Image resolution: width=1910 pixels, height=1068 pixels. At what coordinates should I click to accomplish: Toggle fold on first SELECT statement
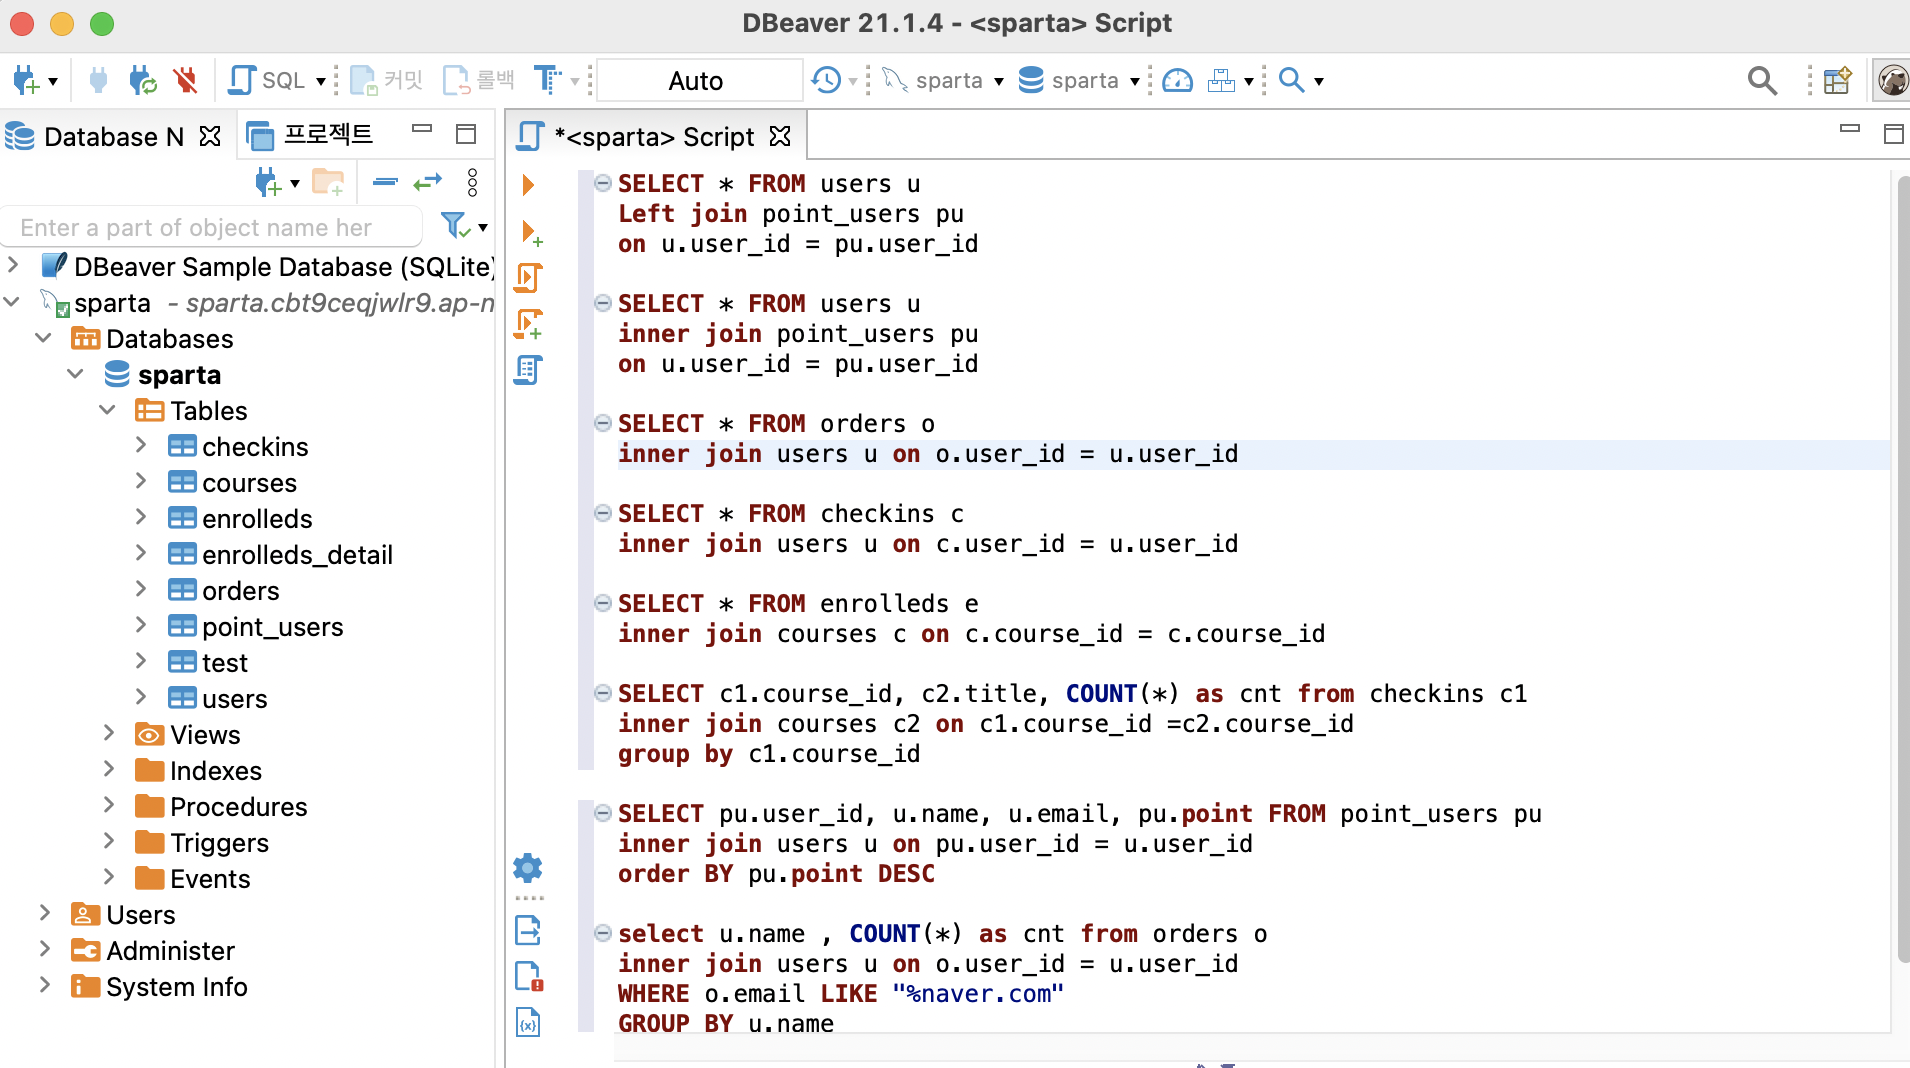[x=603, y=183]
